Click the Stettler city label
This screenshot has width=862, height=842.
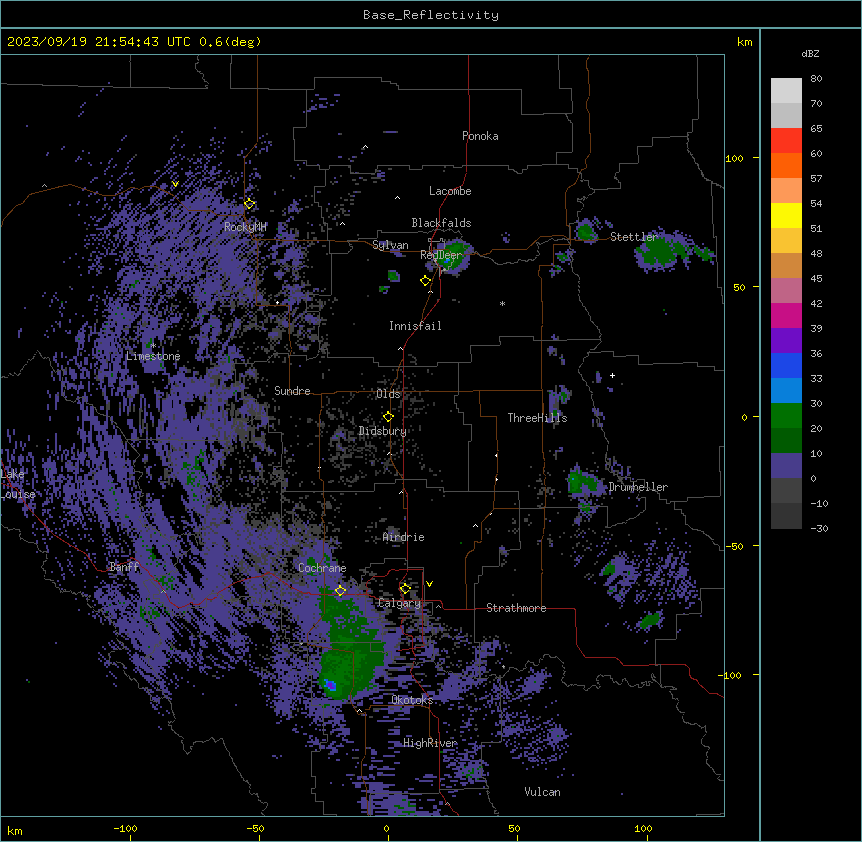(x=634, y=237)
